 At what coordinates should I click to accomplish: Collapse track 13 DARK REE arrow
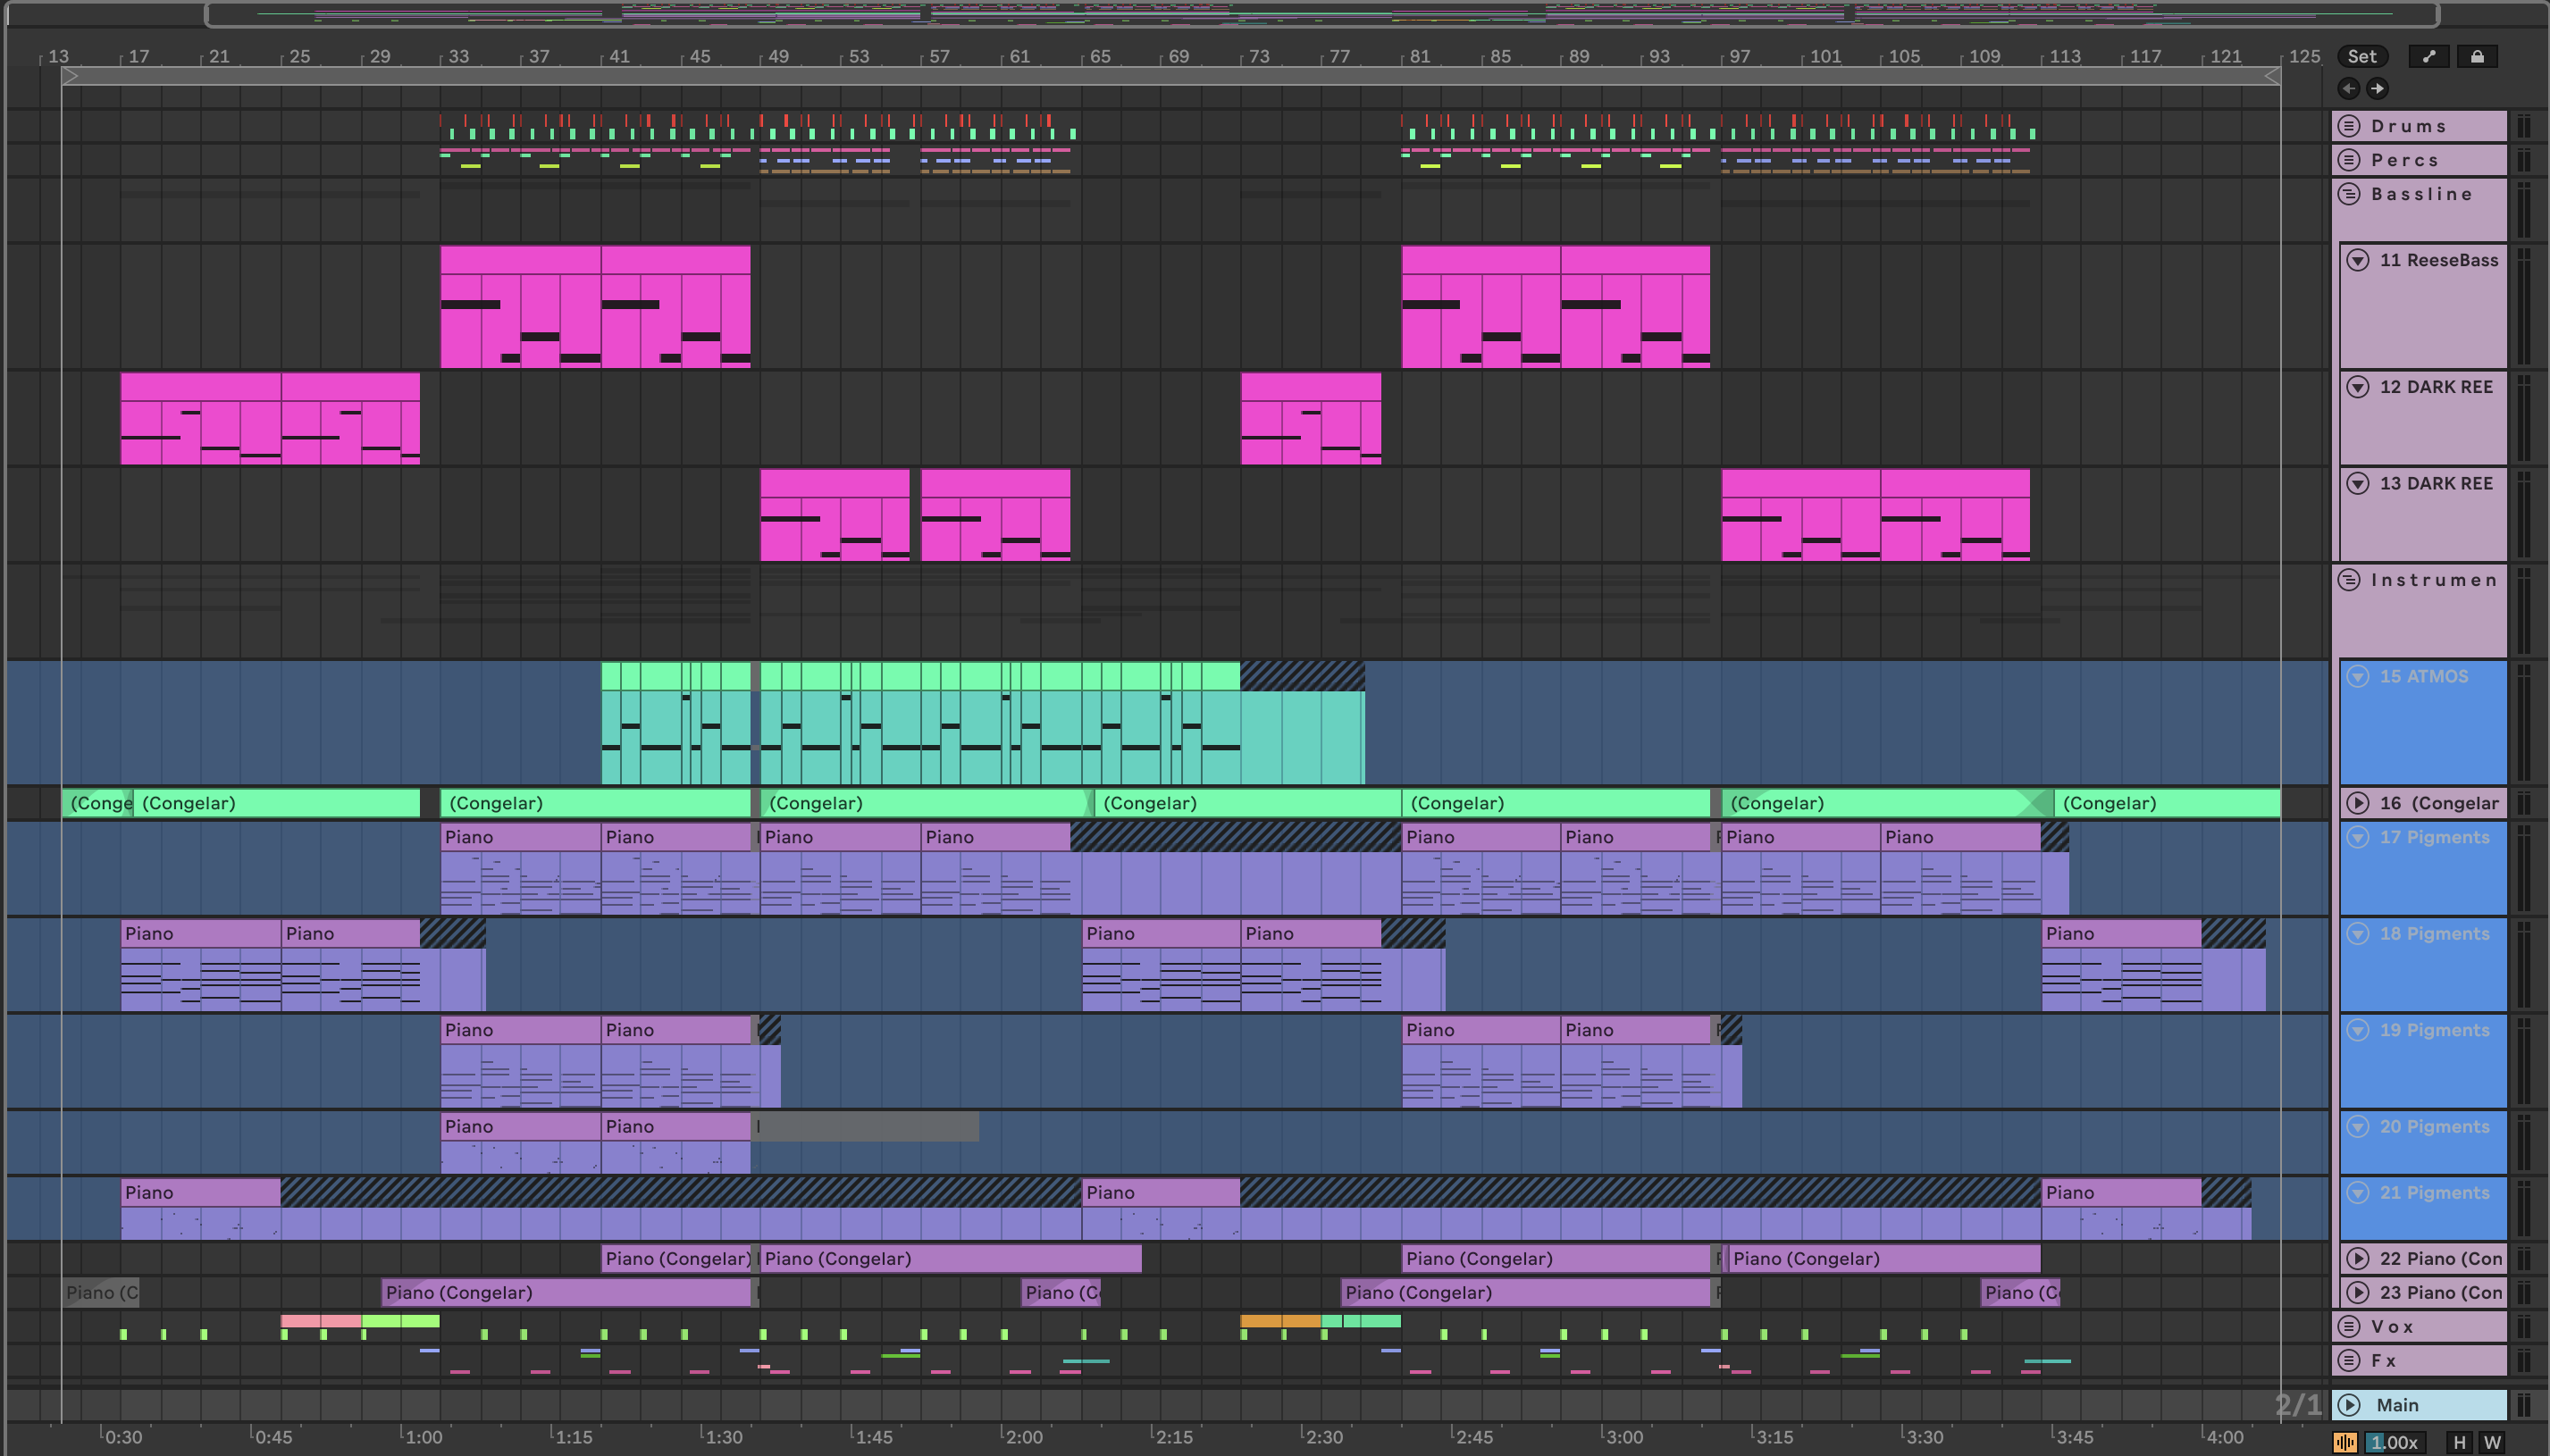[2358, 483]
